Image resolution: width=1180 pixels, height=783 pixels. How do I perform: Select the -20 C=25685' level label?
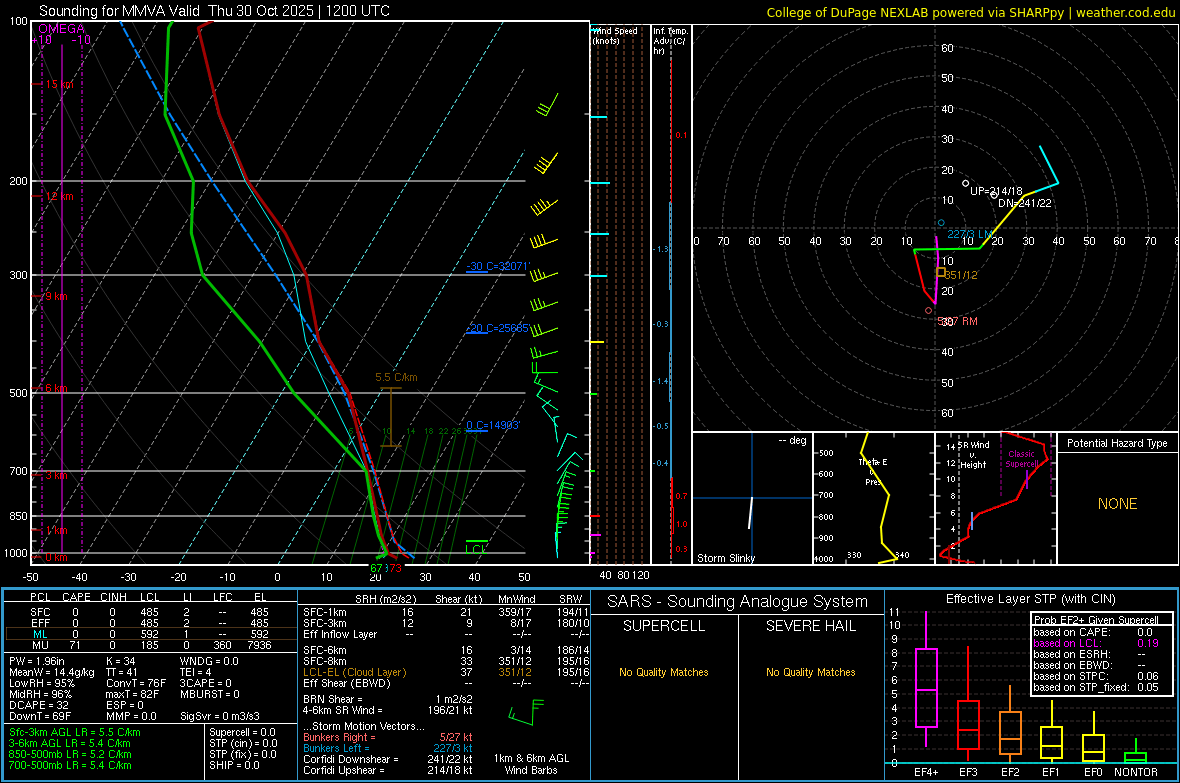498,328
